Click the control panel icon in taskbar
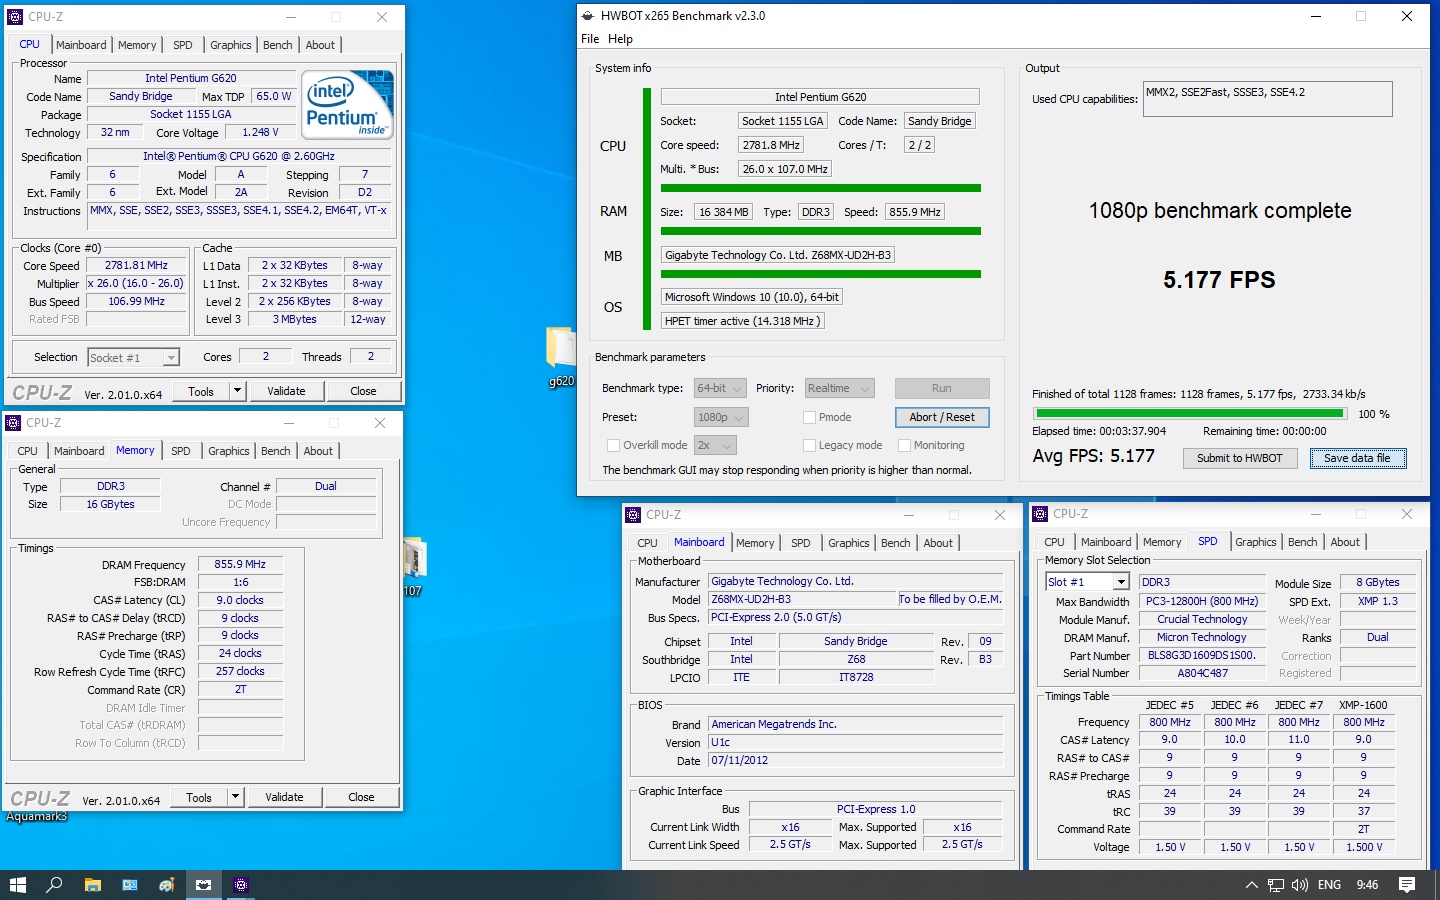 coord(129,885)
